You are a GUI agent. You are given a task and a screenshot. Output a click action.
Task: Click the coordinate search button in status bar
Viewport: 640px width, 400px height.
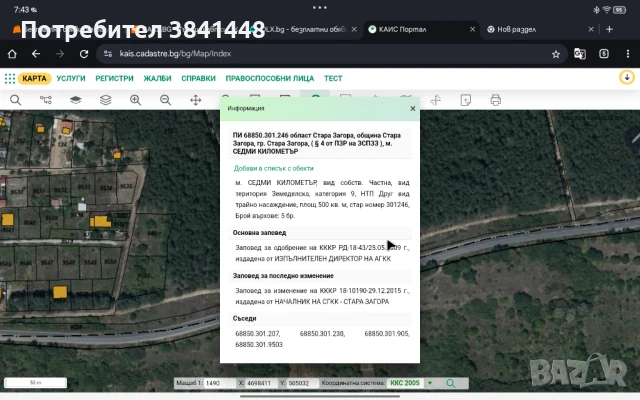(451, 383)
